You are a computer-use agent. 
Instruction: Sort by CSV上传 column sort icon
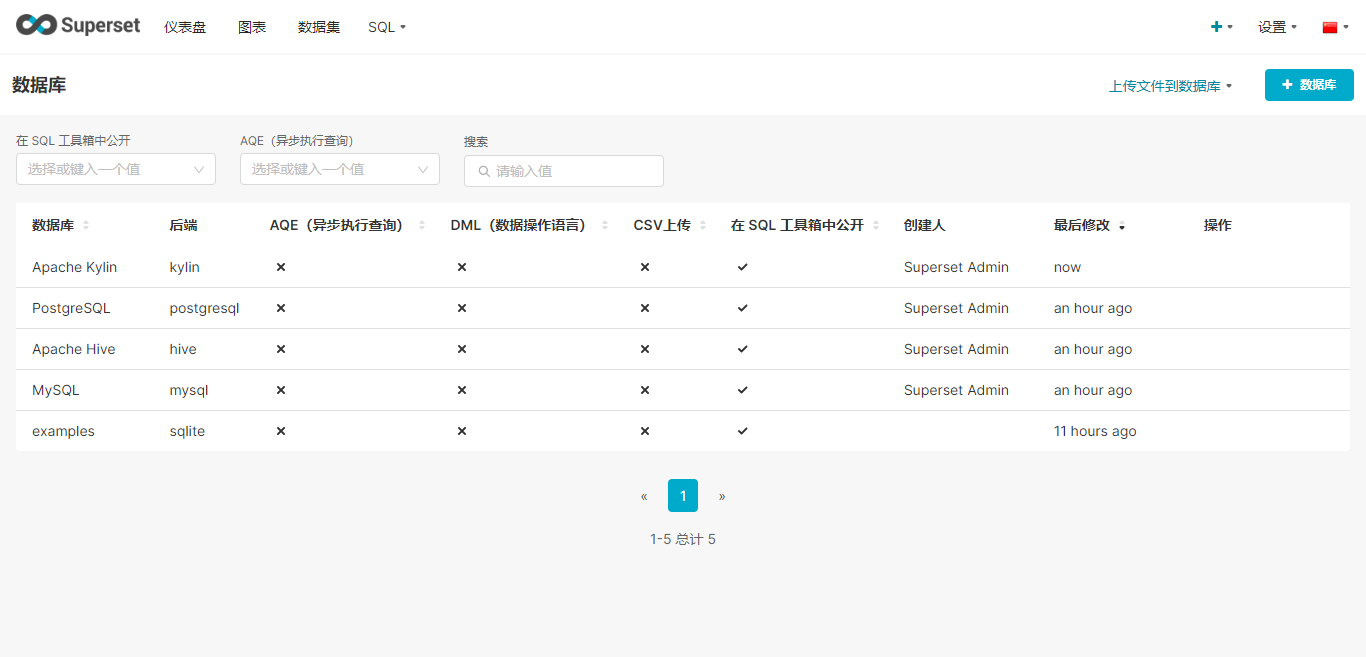click(x=703, y=226)
